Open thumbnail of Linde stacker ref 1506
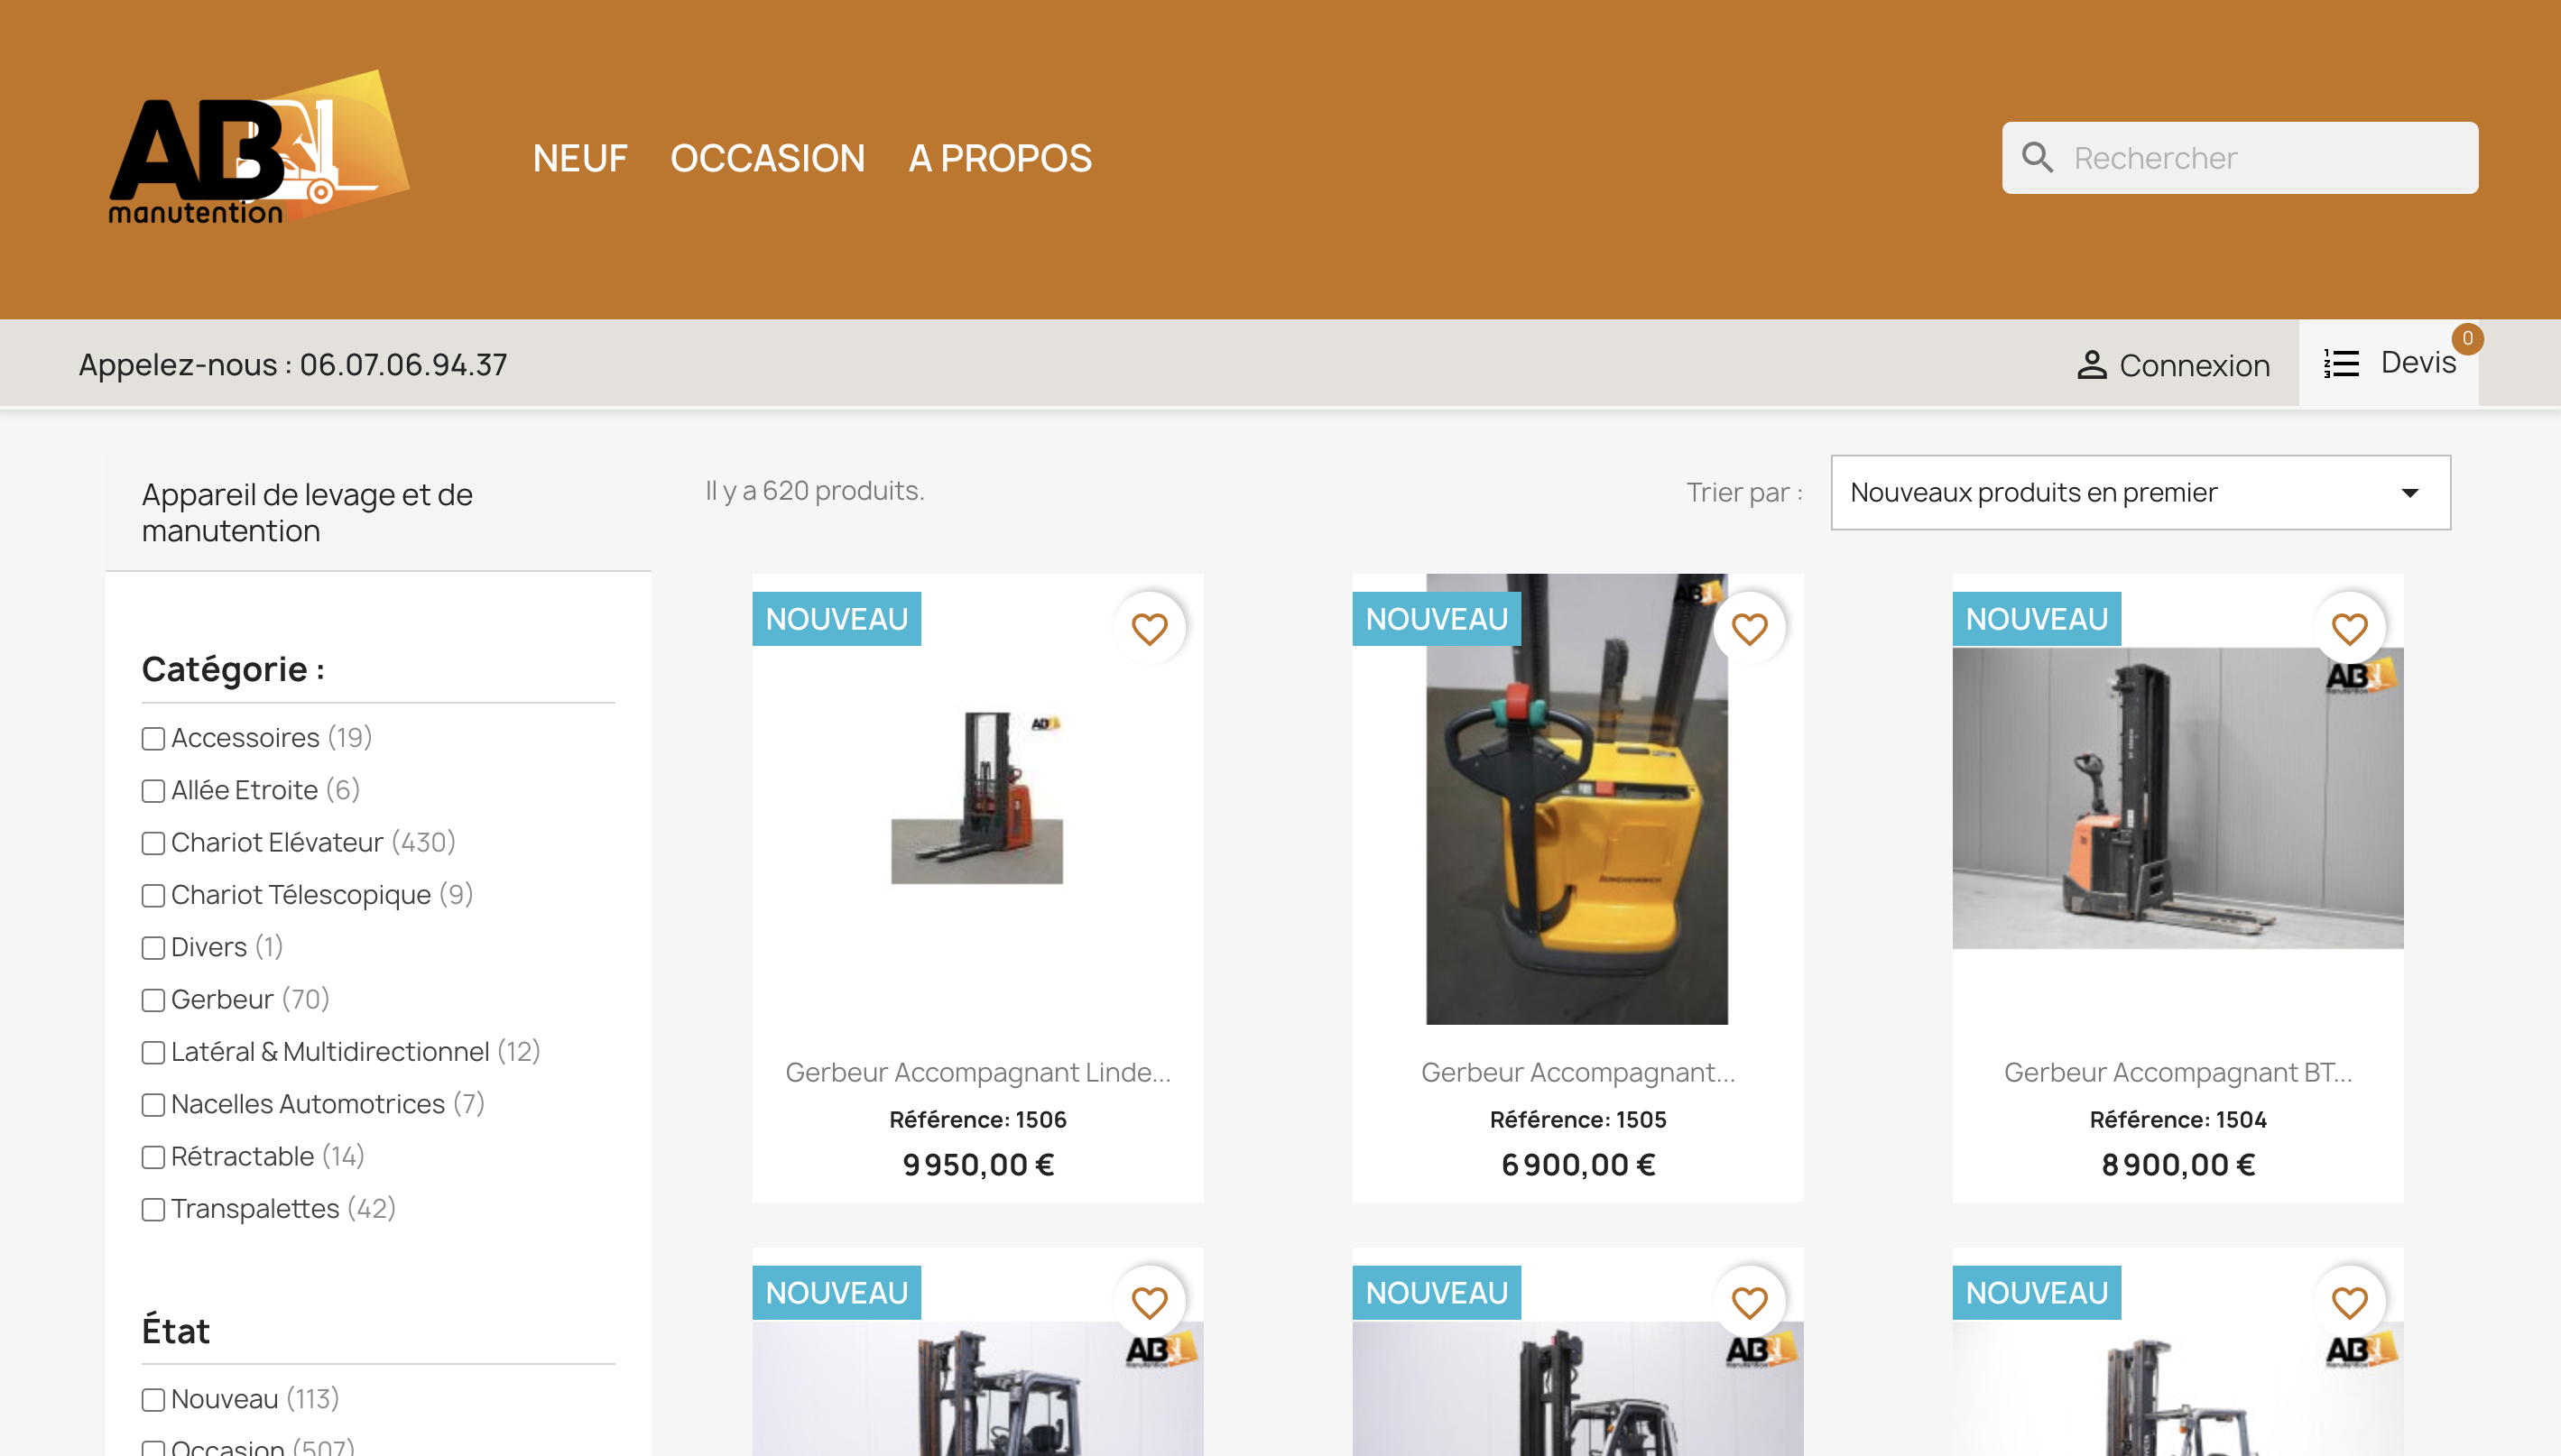The image size is (2561, 1456). pyautogui.click(x=977, y=798)
